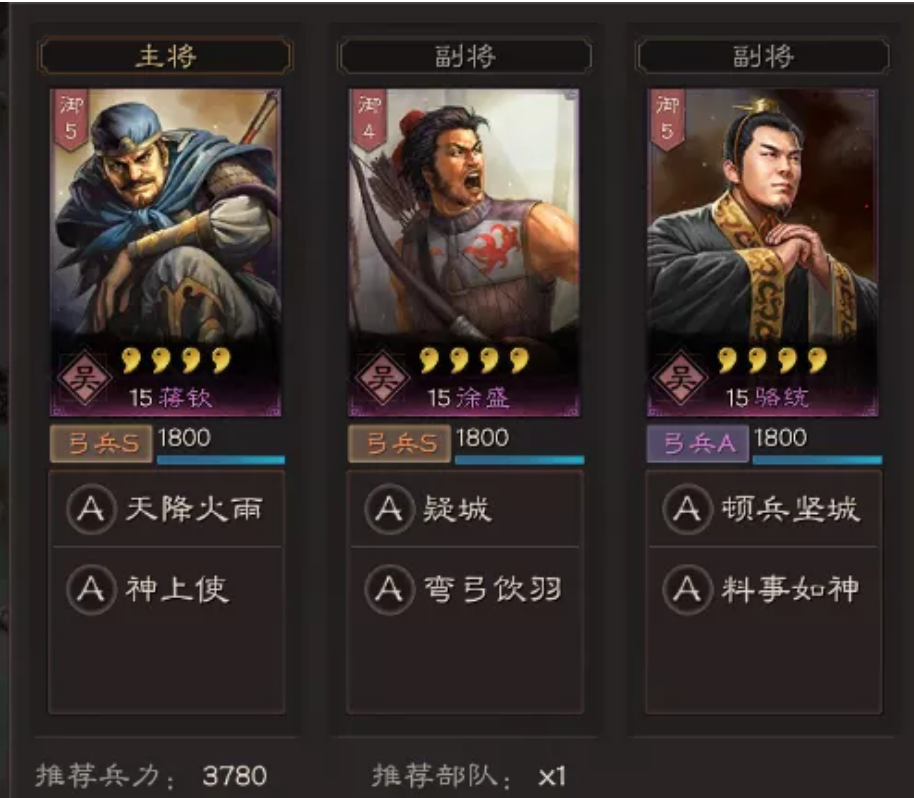The image size is (914, 798).
Task: Click the 御4 cost badge on 徐盛's card
Action: (x=369, y=119)
